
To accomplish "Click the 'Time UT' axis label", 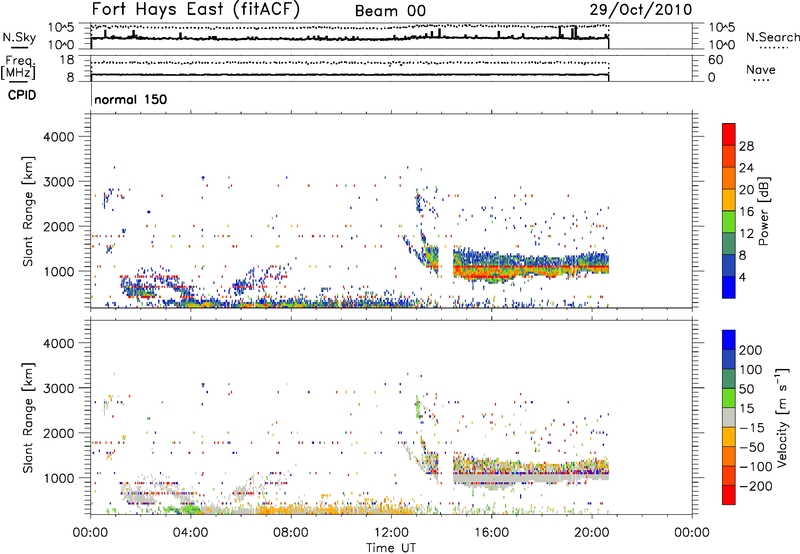I will pos(391,547).
